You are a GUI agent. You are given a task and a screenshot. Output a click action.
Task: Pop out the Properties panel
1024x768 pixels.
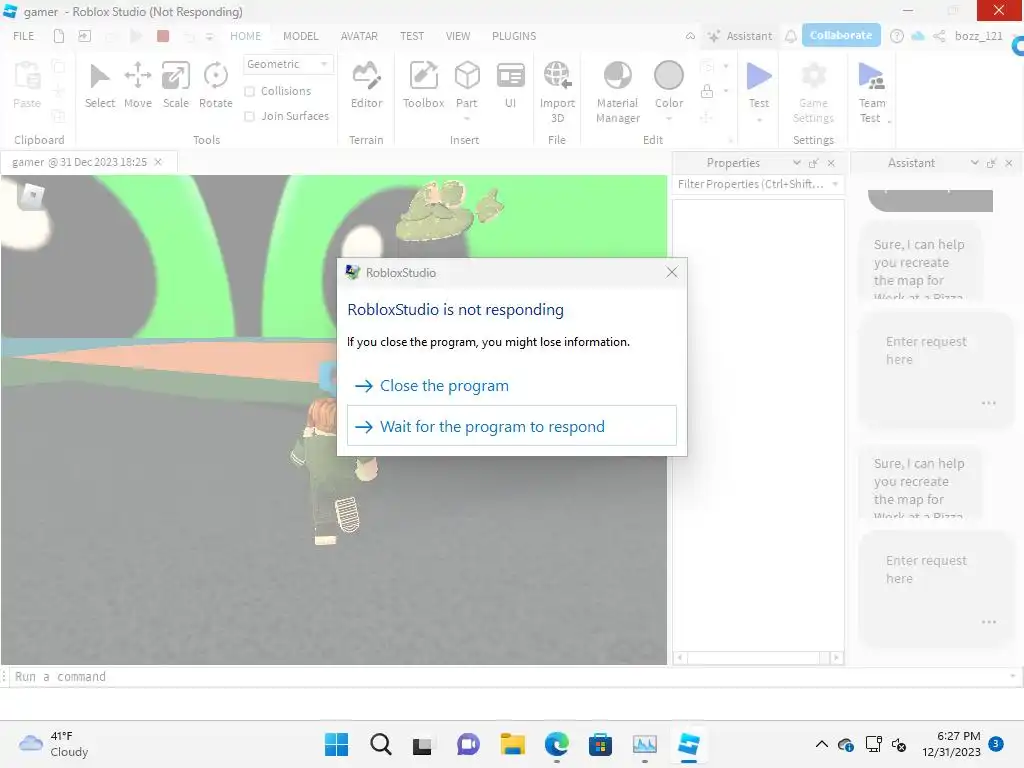(814, 163)
